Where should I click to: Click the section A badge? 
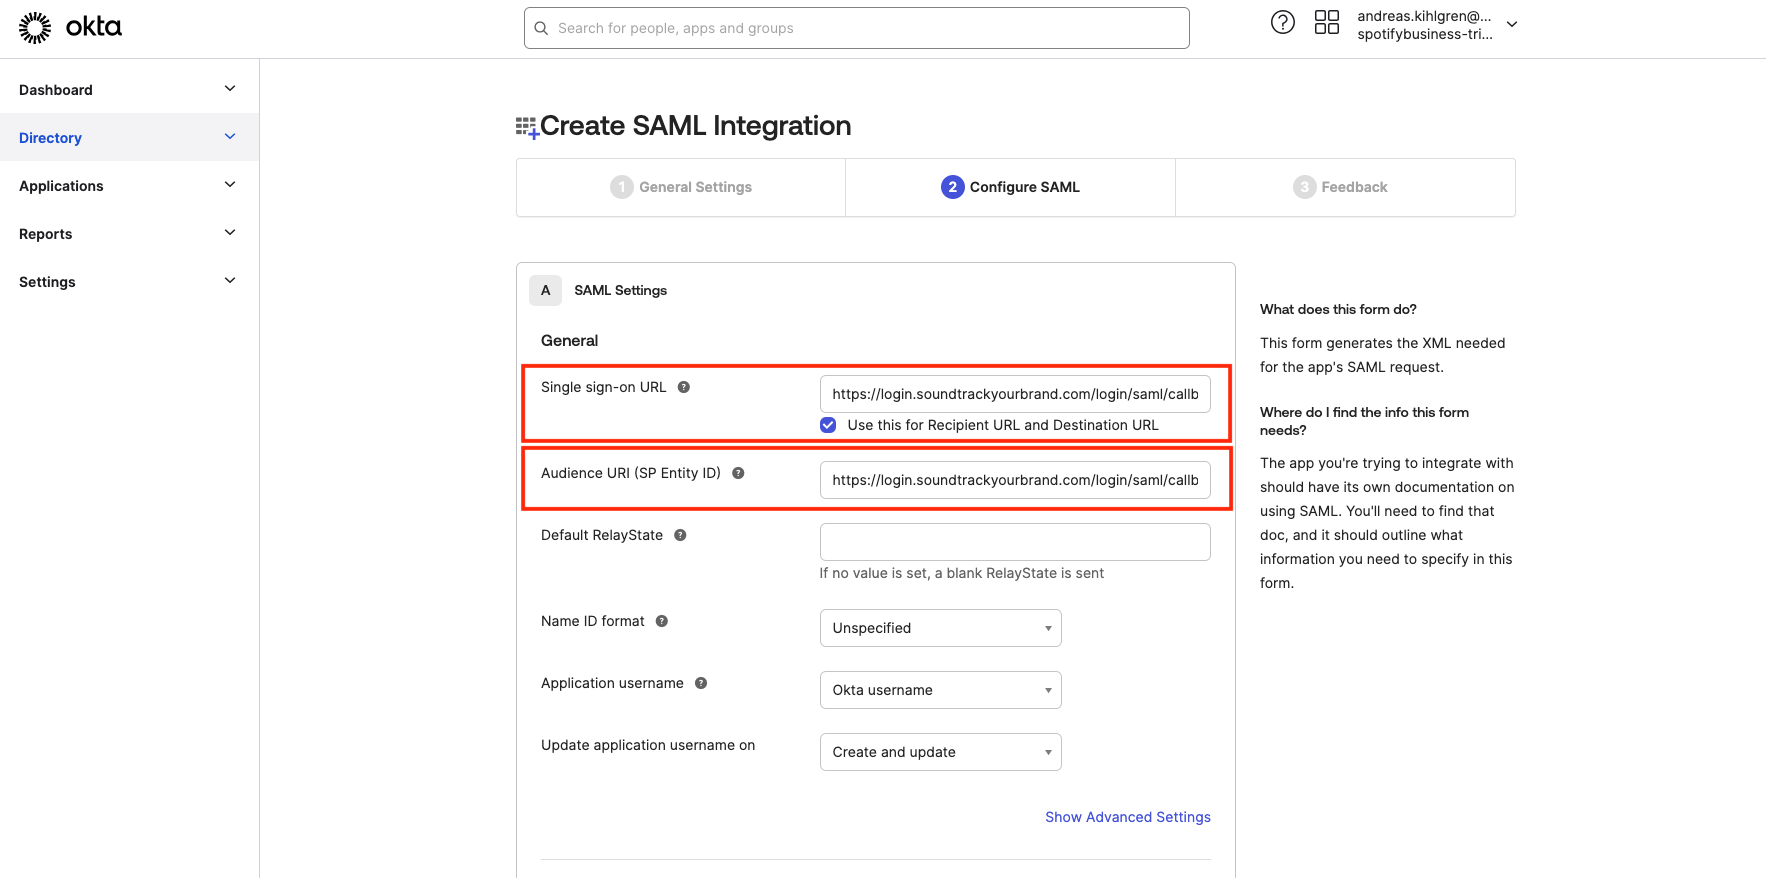[545, 290]
